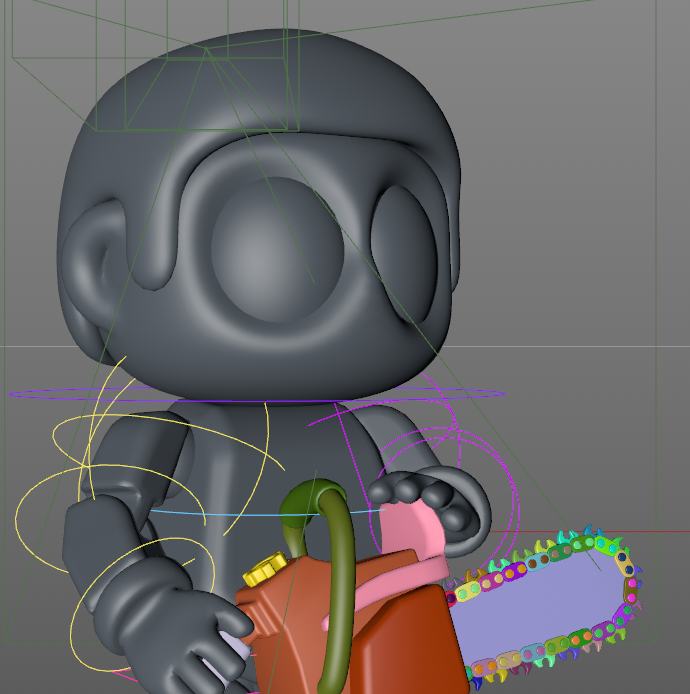The height and width of the screenshot is (694, 690).
Task: Click the lavender chainsaw guide bar
Action: click(x=538, y=609)
